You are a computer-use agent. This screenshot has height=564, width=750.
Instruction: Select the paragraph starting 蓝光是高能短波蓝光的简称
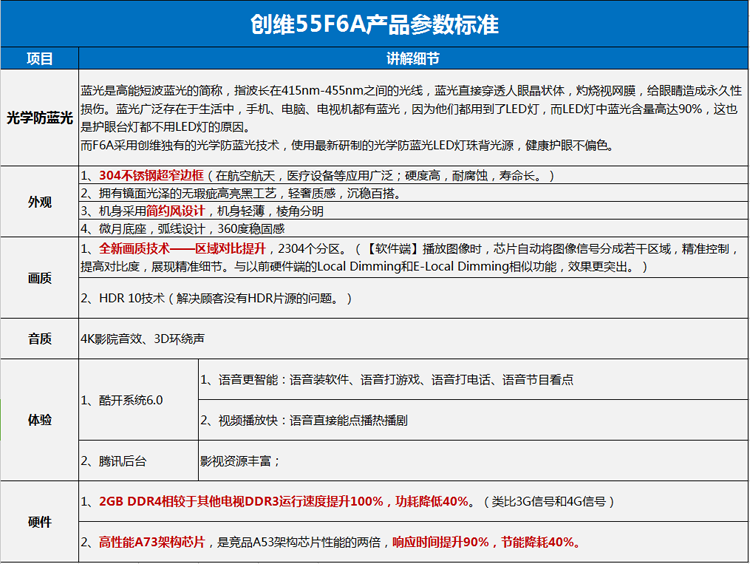411,109
